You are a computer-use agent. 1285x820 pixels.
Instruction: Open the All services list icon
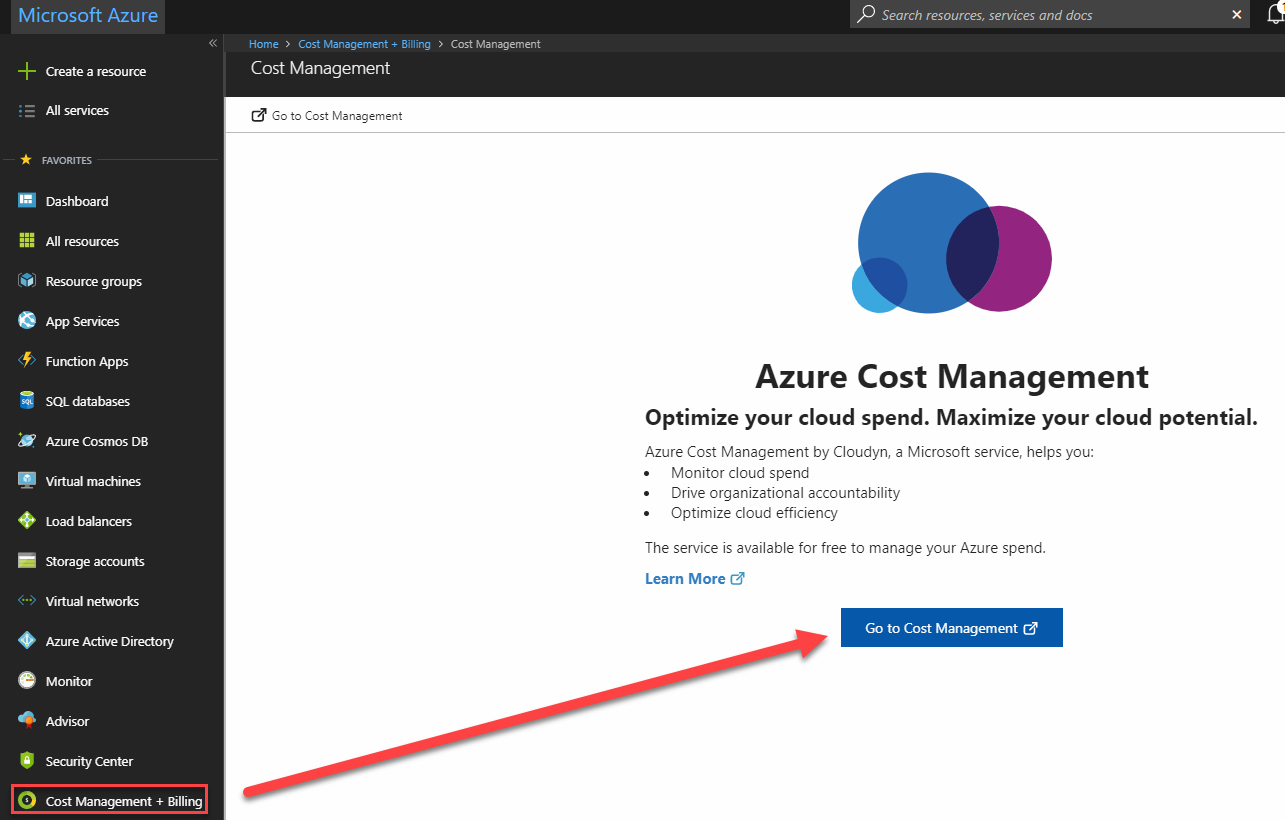[x=27, y=111]
